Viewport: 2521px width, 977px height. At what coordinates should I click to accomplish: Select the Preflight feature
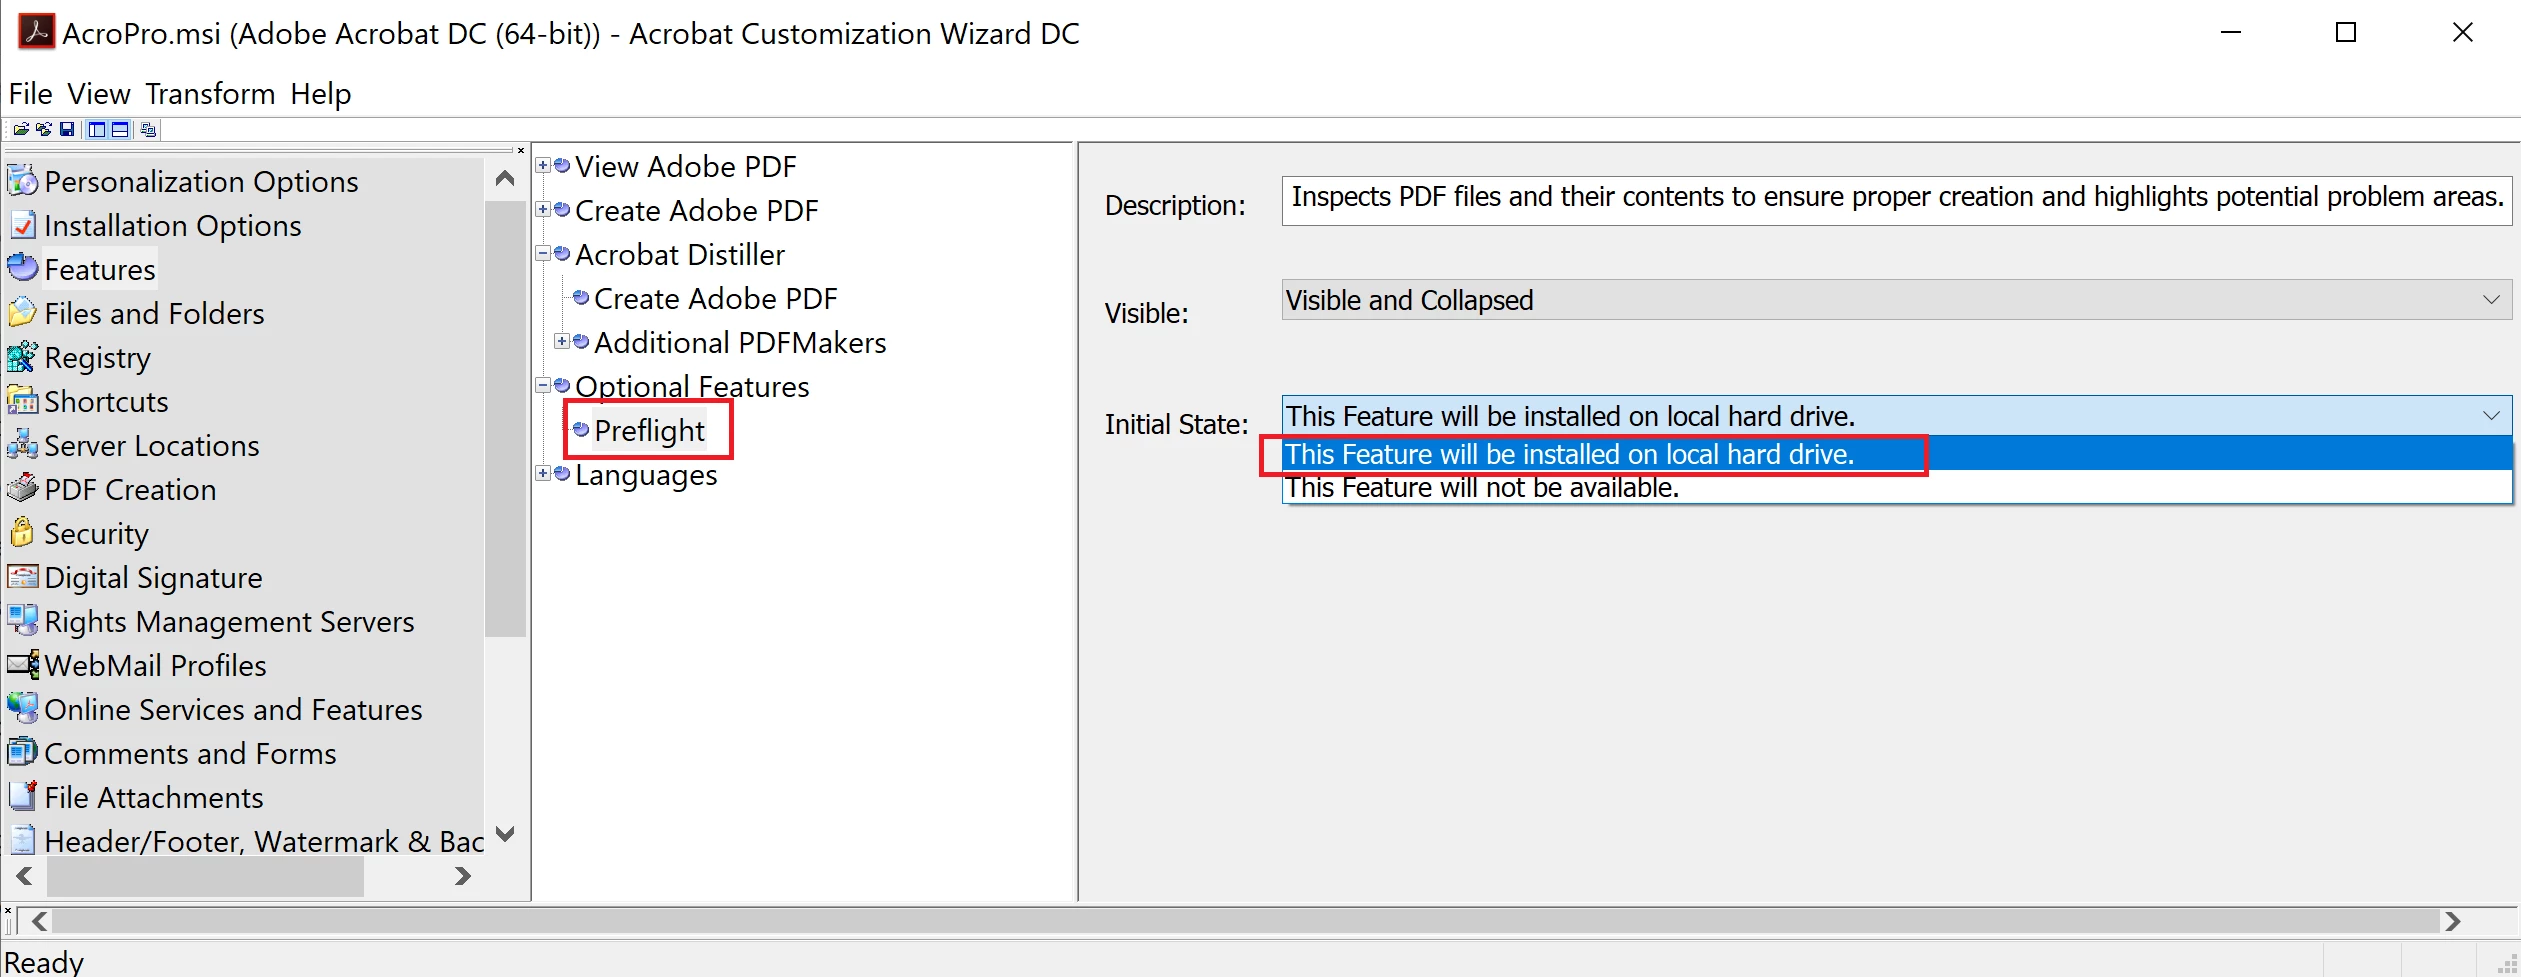[x=649, y=430]
